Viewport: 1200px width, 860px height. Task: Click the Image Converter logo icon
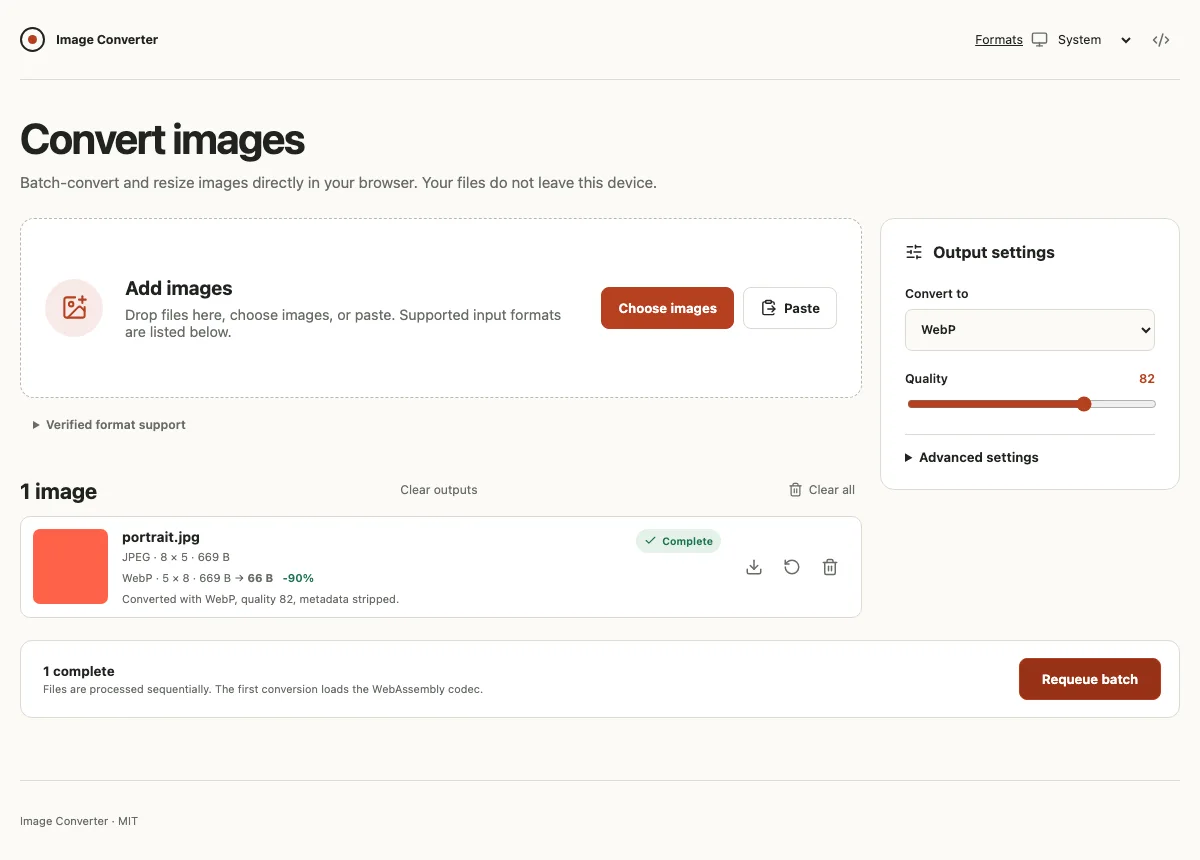(x=33, y=40)
